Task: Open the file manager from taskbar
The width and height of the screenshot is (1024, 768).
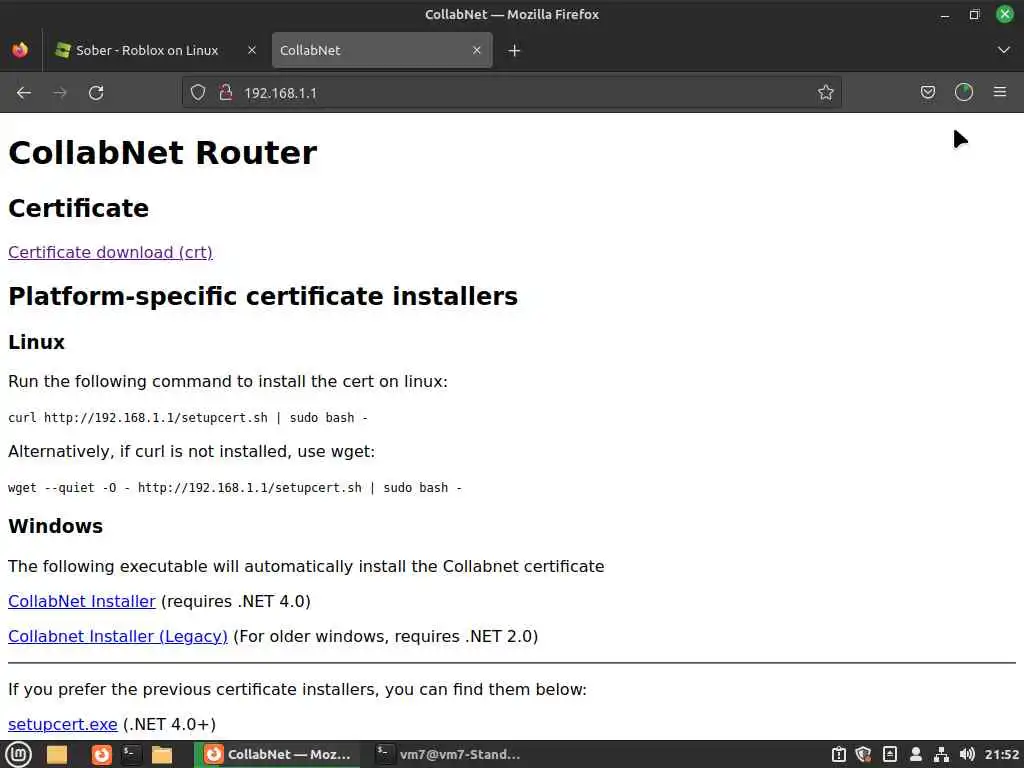Action: (161, 755)
